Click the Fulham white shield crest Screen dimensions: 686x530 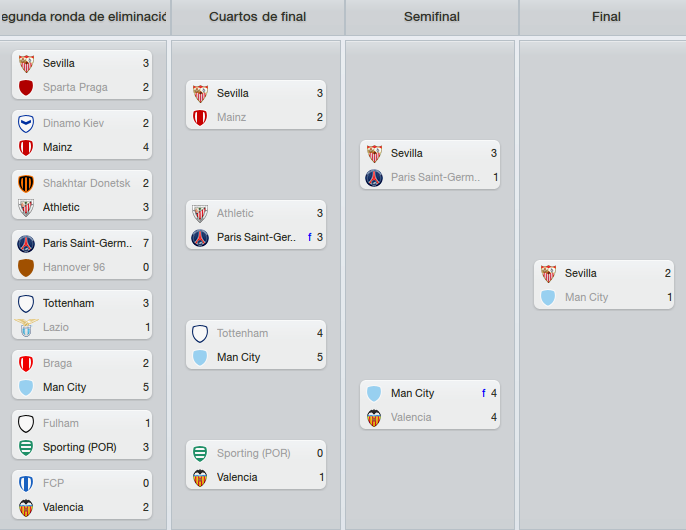point(26,423)
